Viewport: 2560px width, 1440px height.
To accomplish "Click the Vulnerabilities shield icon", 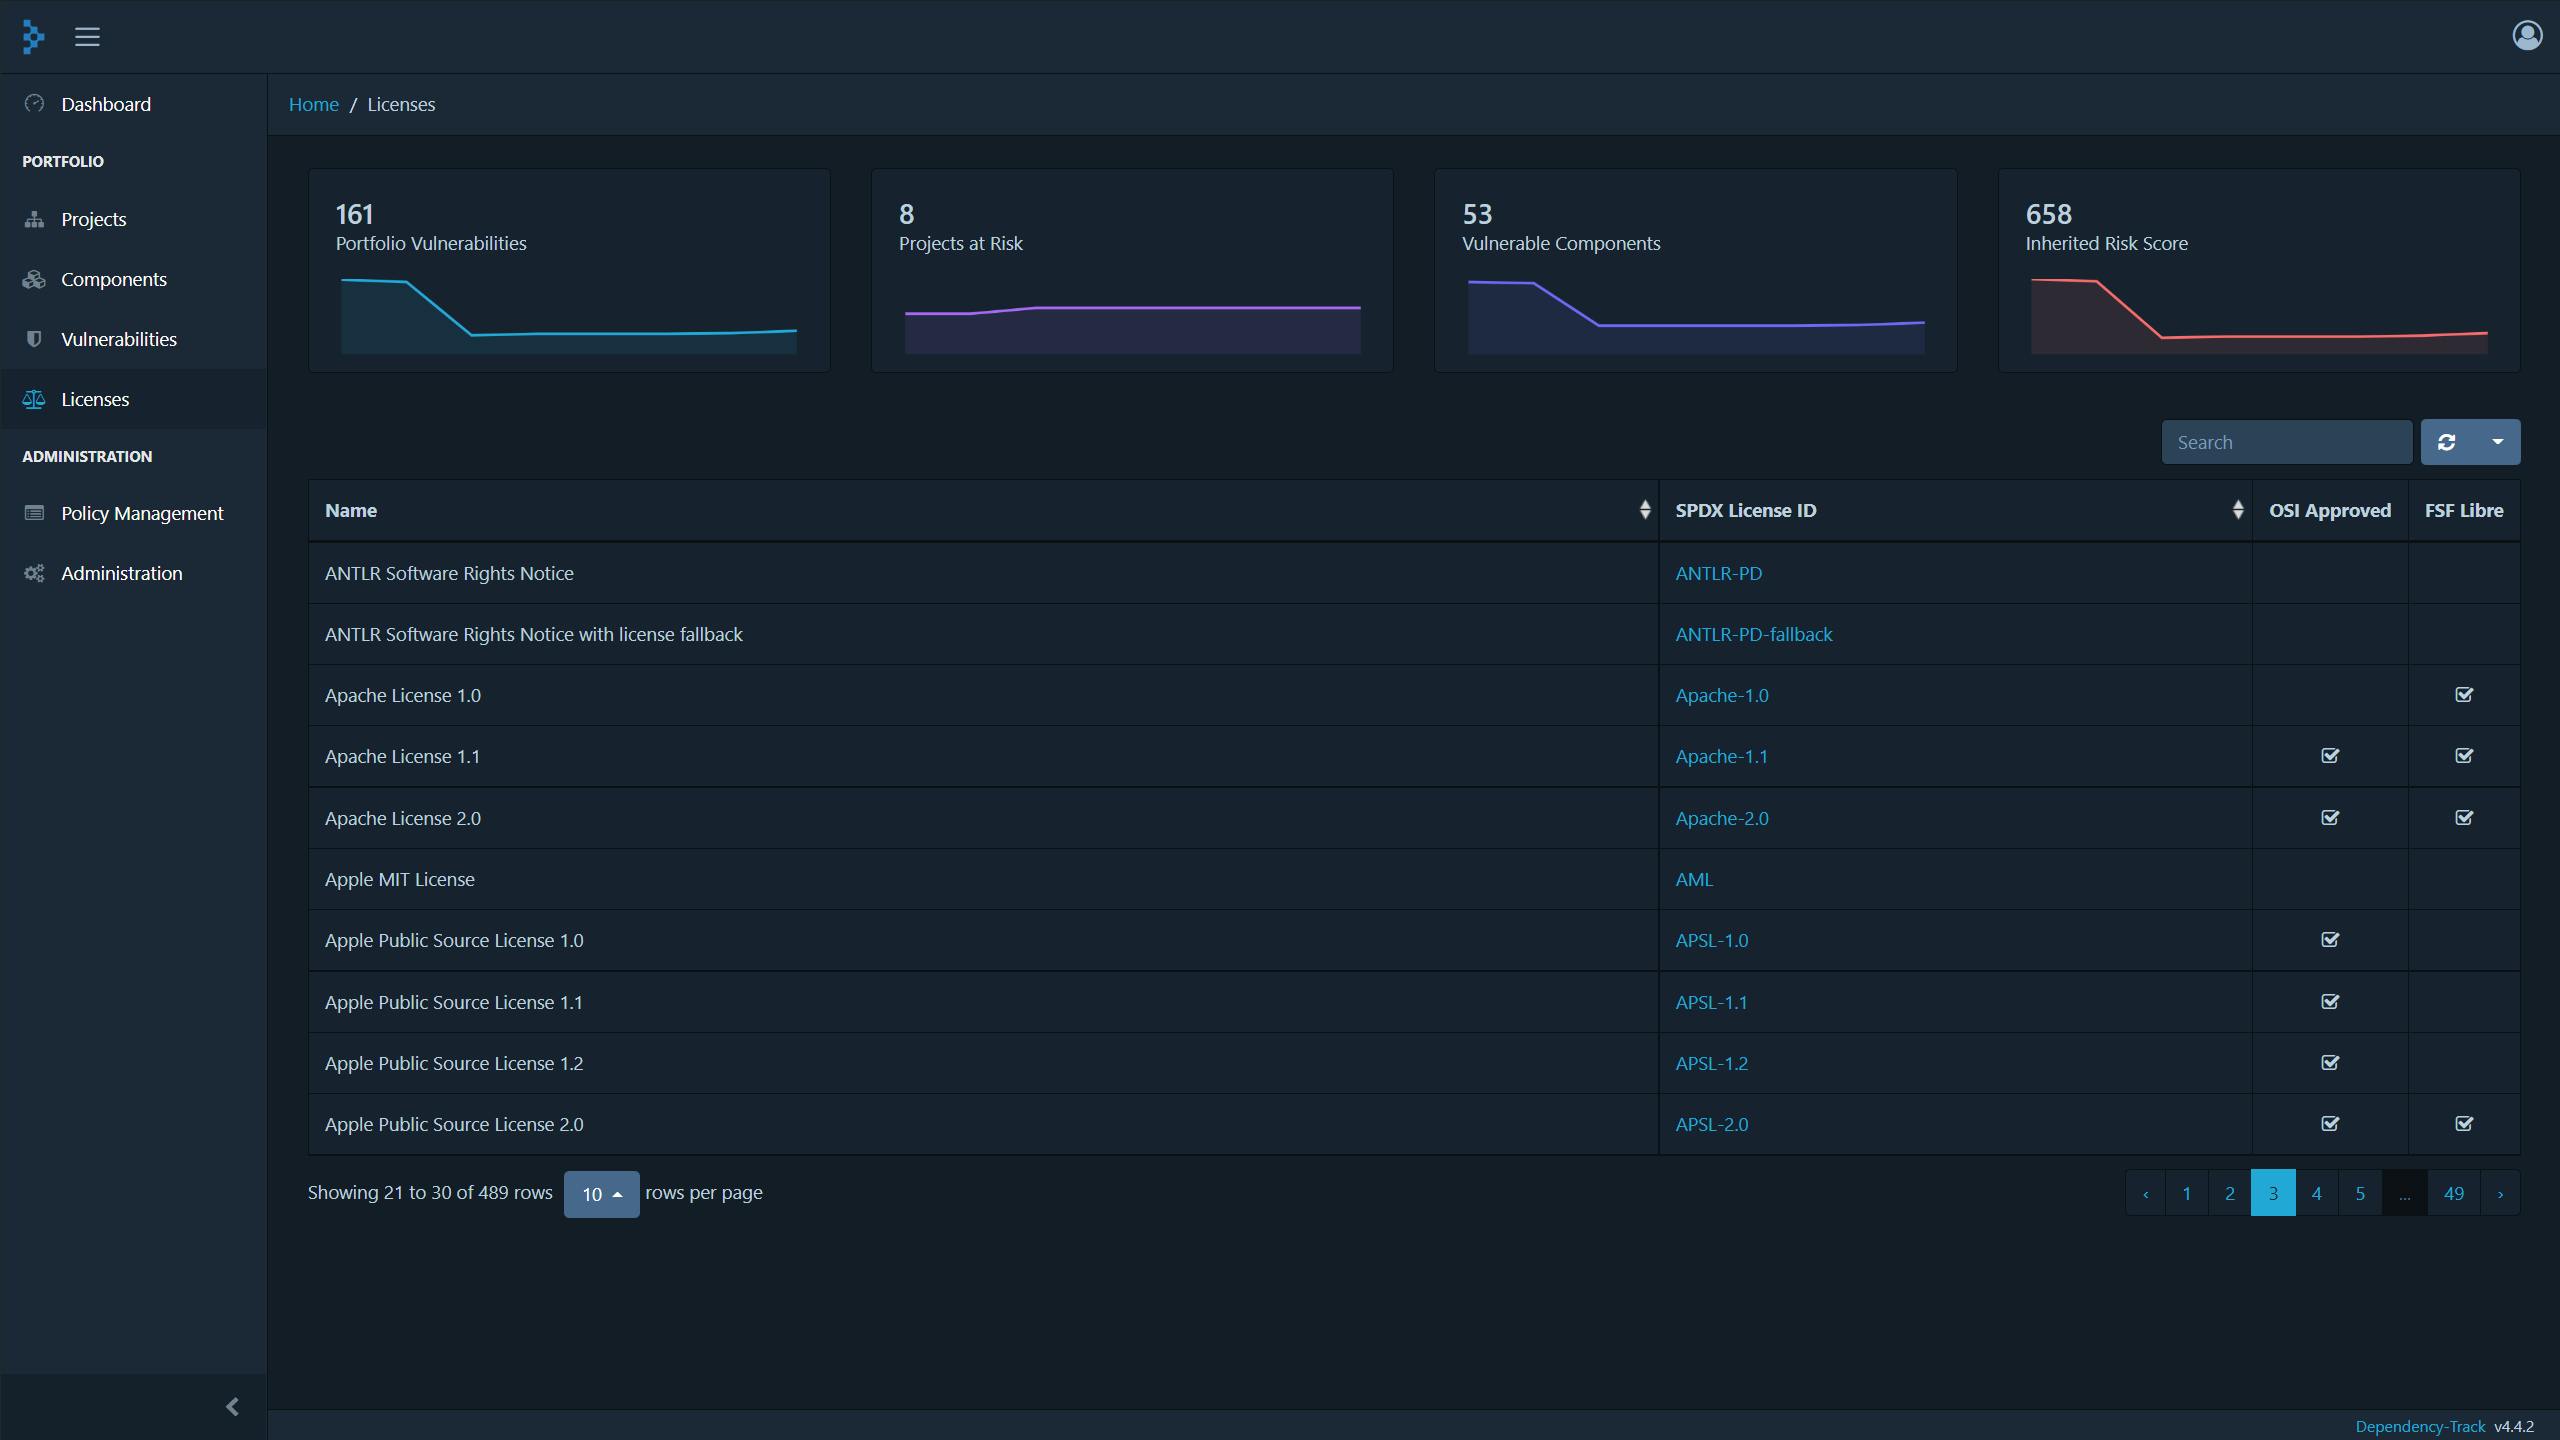I will (x=34, y=339).
